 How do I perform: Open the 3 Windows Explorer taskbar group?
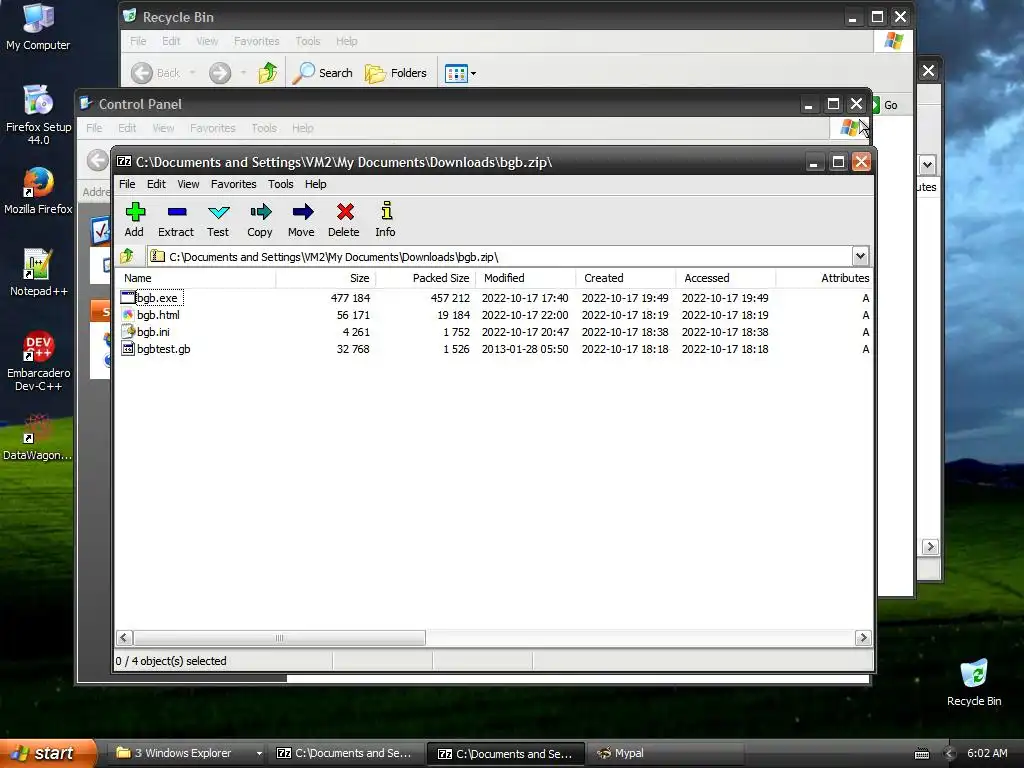[187, 753]
